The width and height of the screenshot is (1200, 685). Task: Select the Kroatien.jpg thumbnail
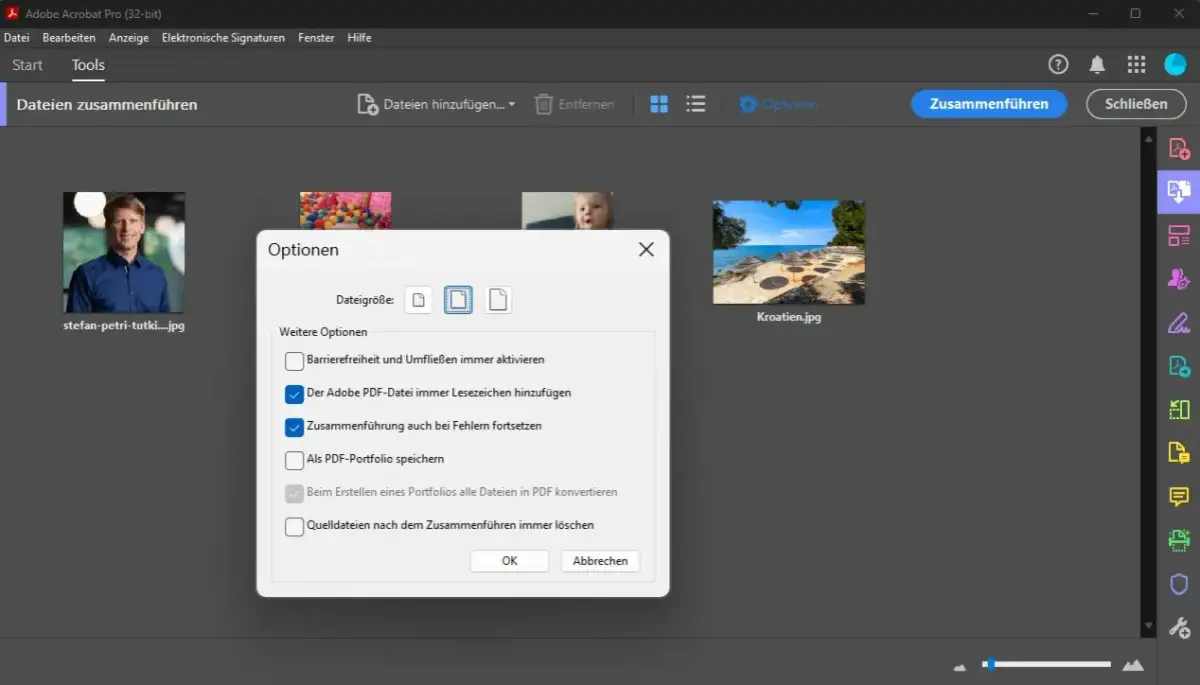coord(788,252)
